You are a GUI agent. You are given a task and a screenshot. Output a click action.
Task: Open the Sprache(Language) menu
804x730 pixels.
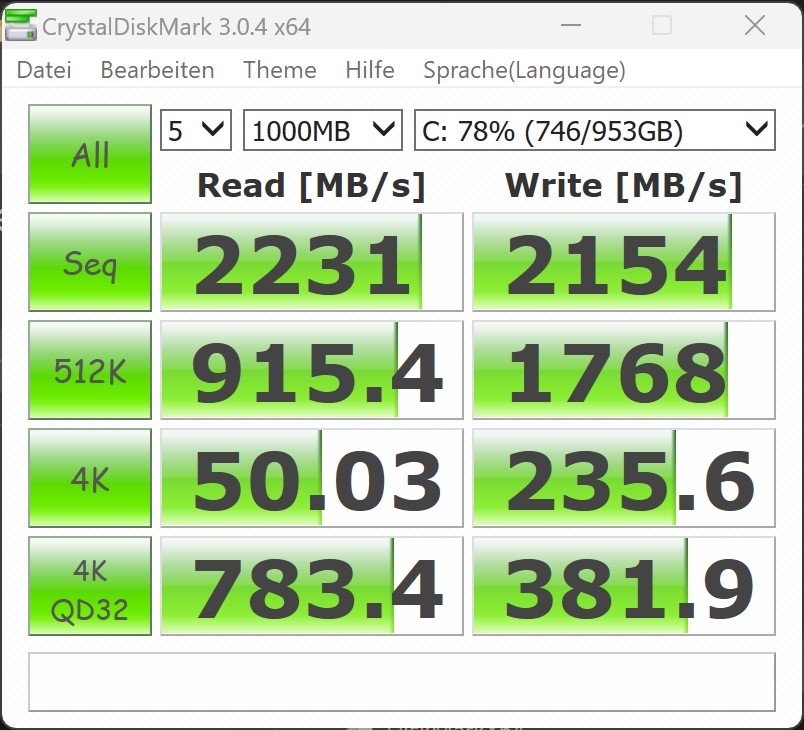524,71
